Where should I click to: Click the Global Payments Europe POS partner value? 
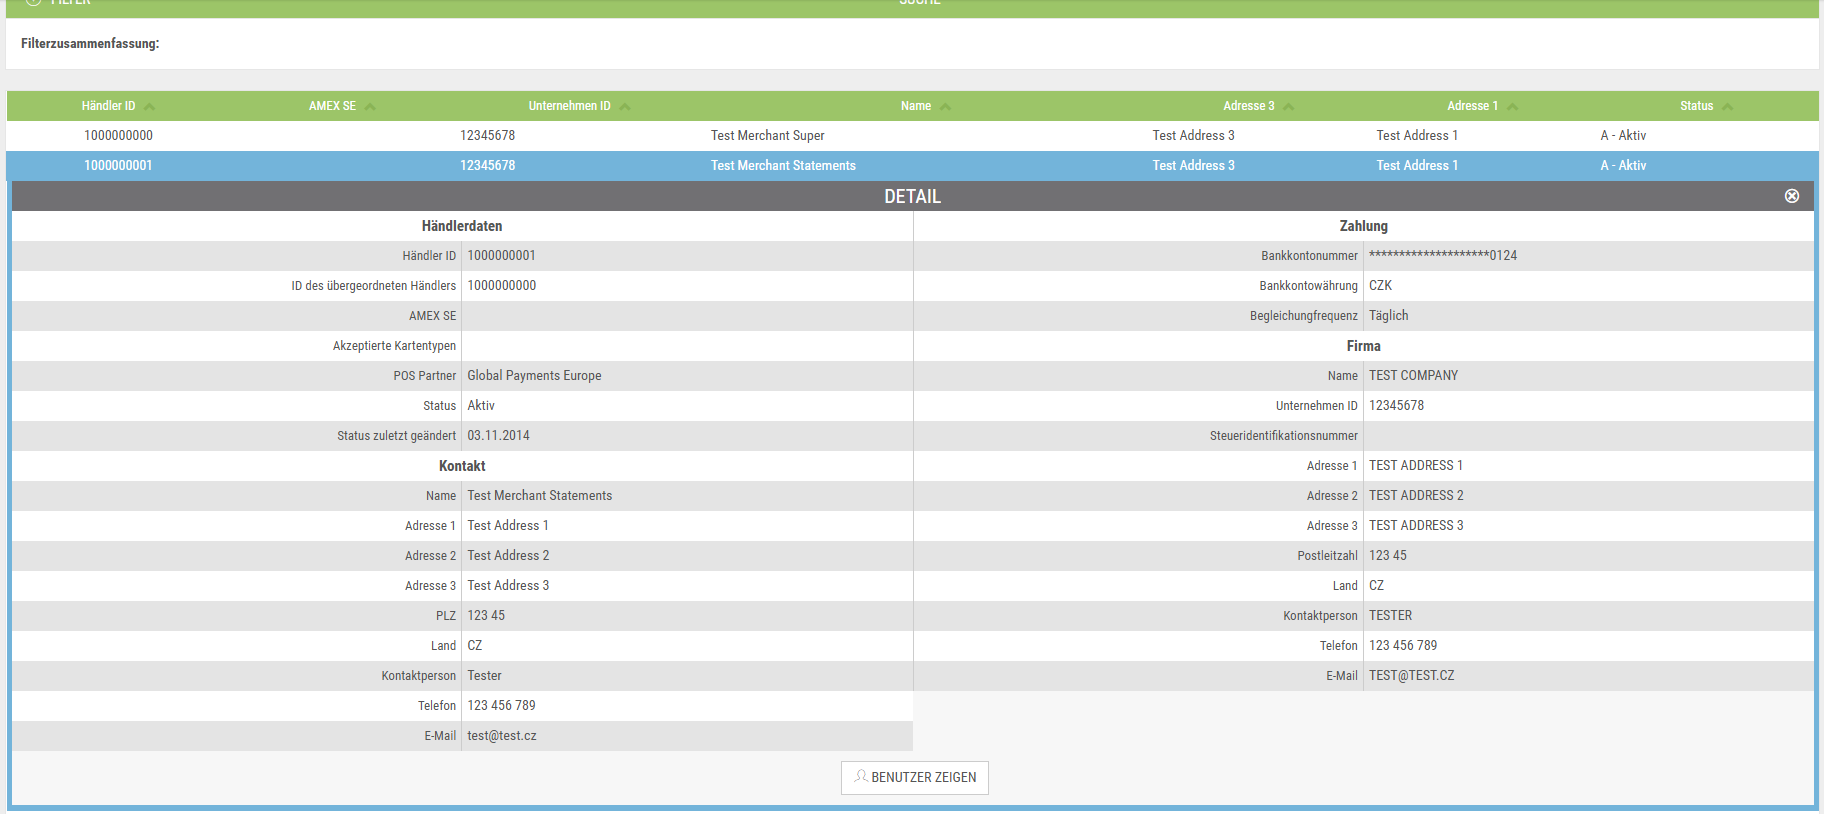coord(534,376)
